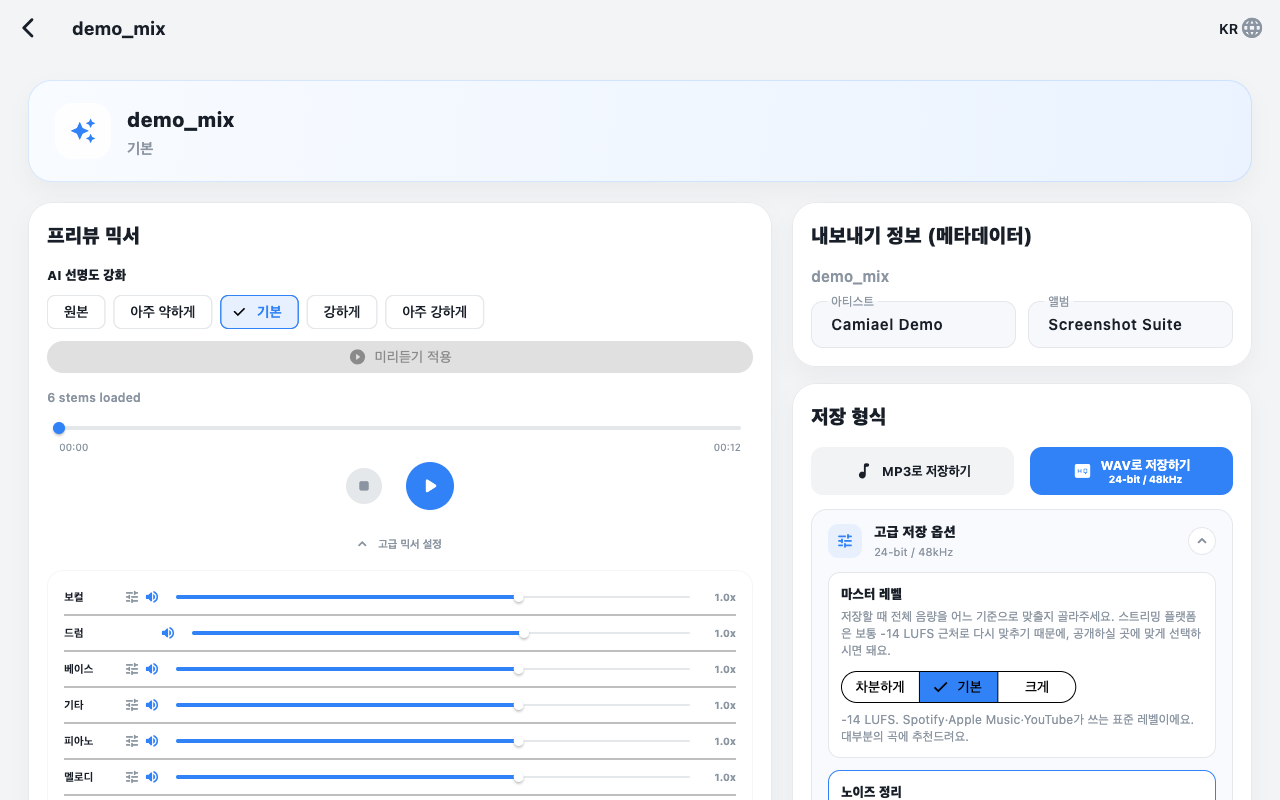Screen dimensions: 1280x800
Task: Click 1.0x value for 피아노
Action: [725, 741]
